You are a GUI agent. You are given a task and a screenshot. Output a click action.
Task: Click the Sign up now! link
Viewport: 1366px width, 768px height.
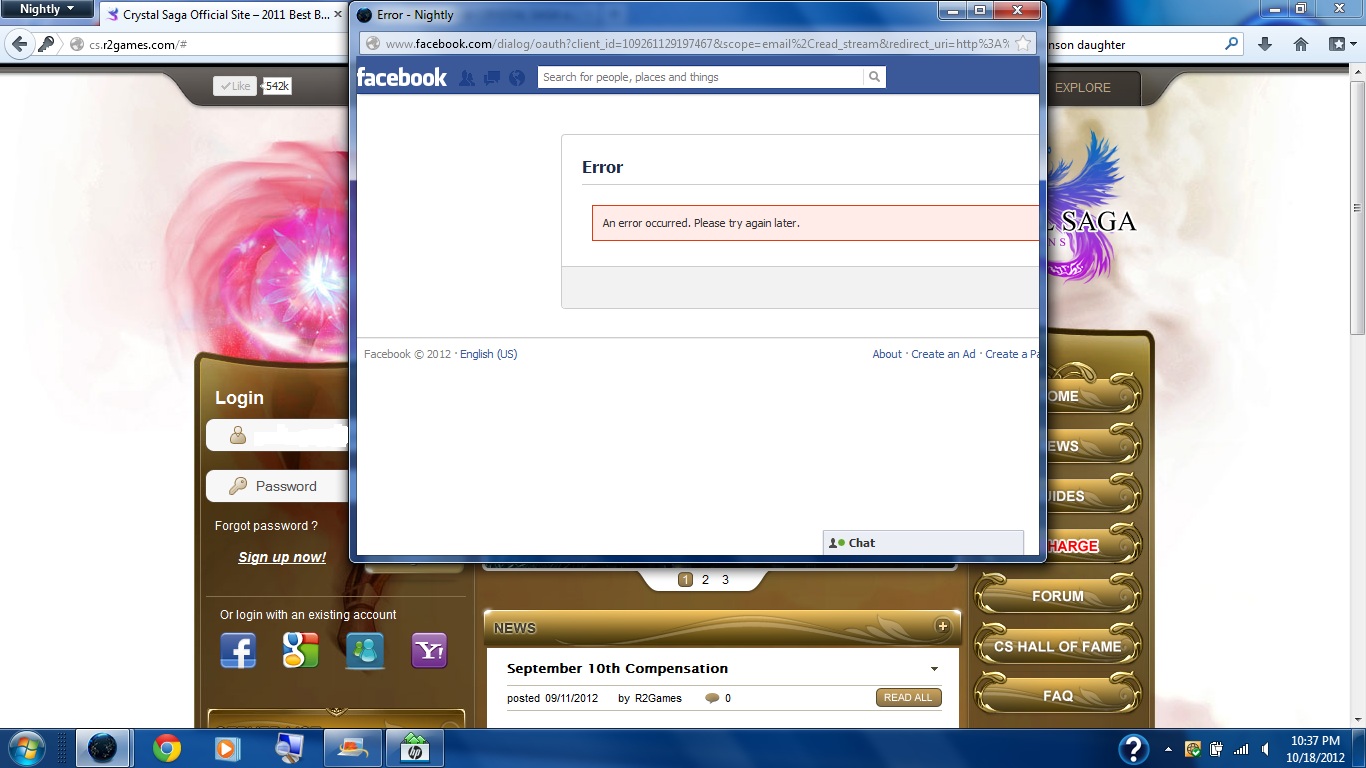point(282,557)
